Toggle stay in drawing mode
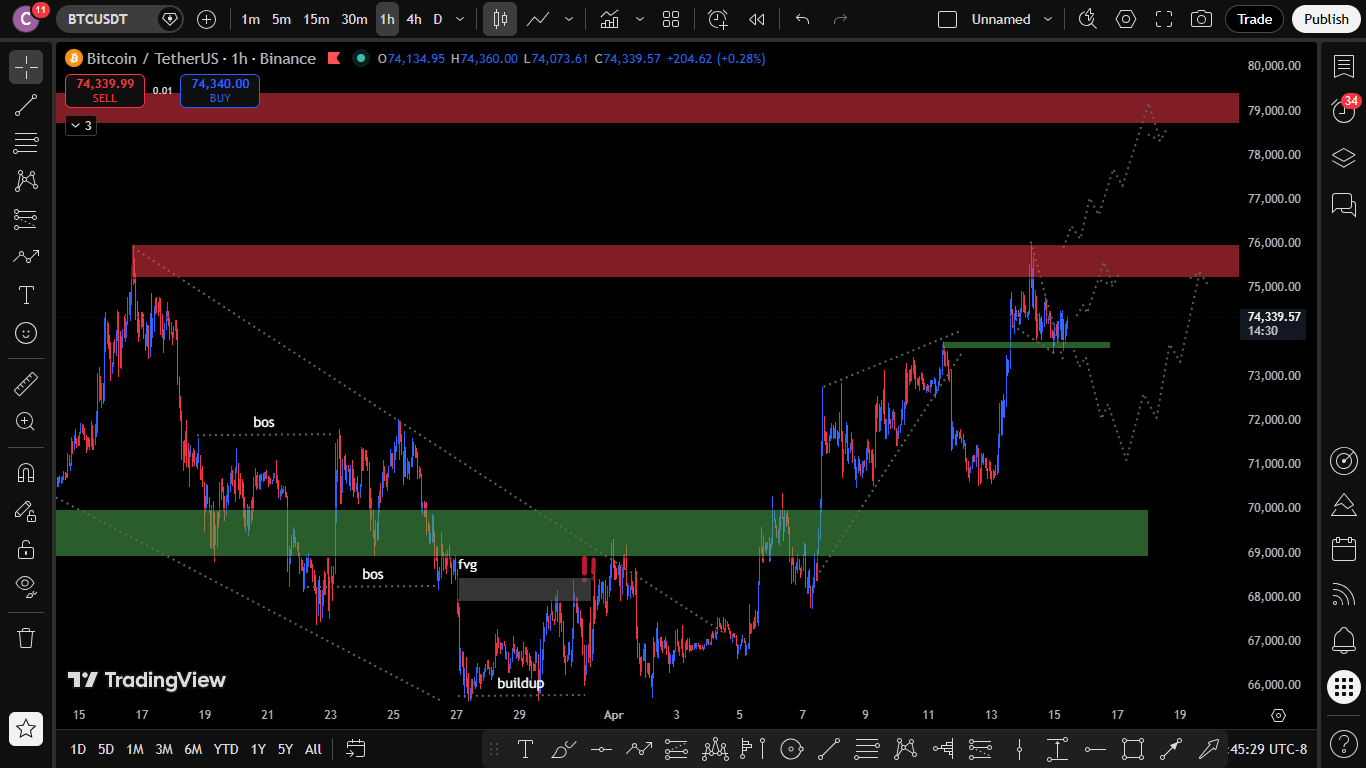This screenshot has width=1366, height=768. coord(26,511)
